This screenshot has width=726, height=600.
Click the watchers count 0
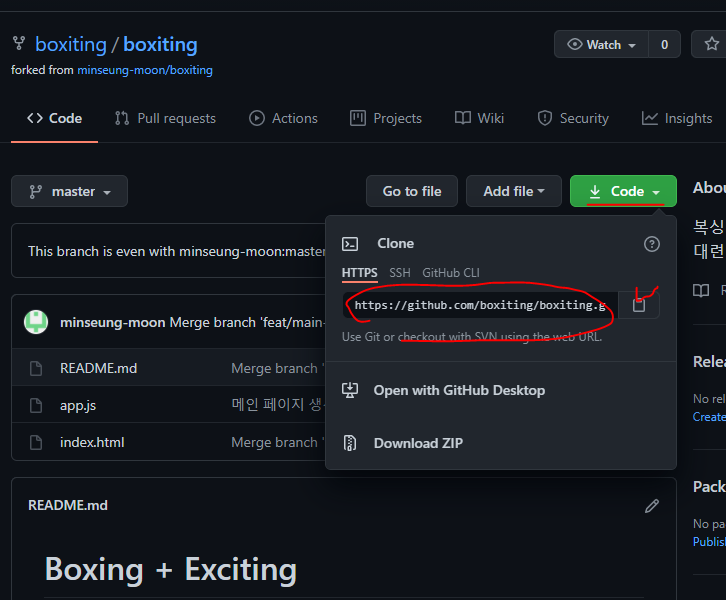pyautogui.click(x=664, y=44)
